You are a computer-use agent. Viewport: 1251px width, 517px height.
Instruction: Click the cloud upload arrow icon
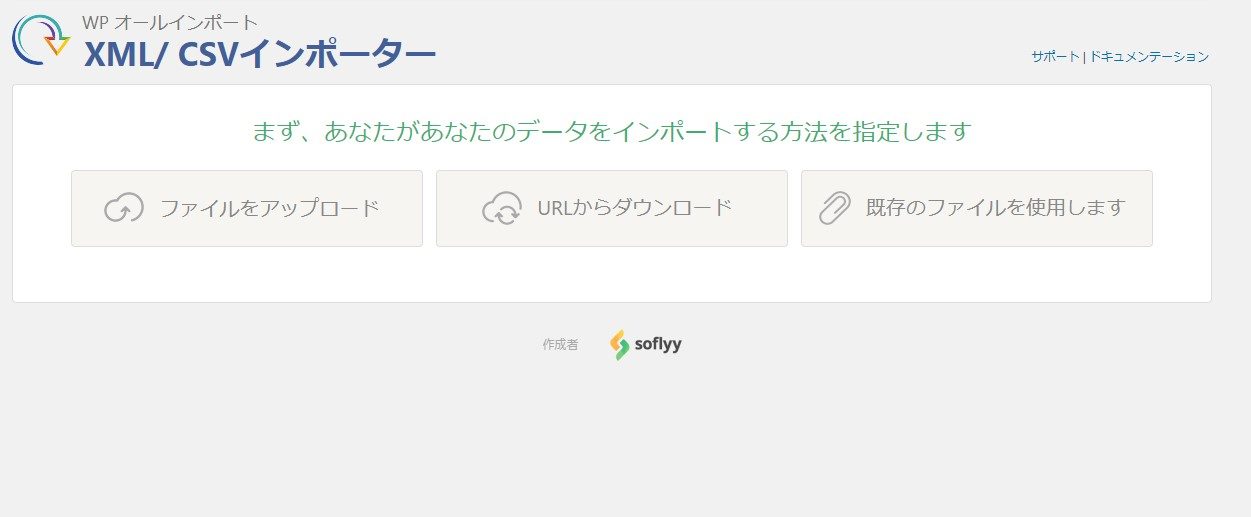tap(124, 208)
